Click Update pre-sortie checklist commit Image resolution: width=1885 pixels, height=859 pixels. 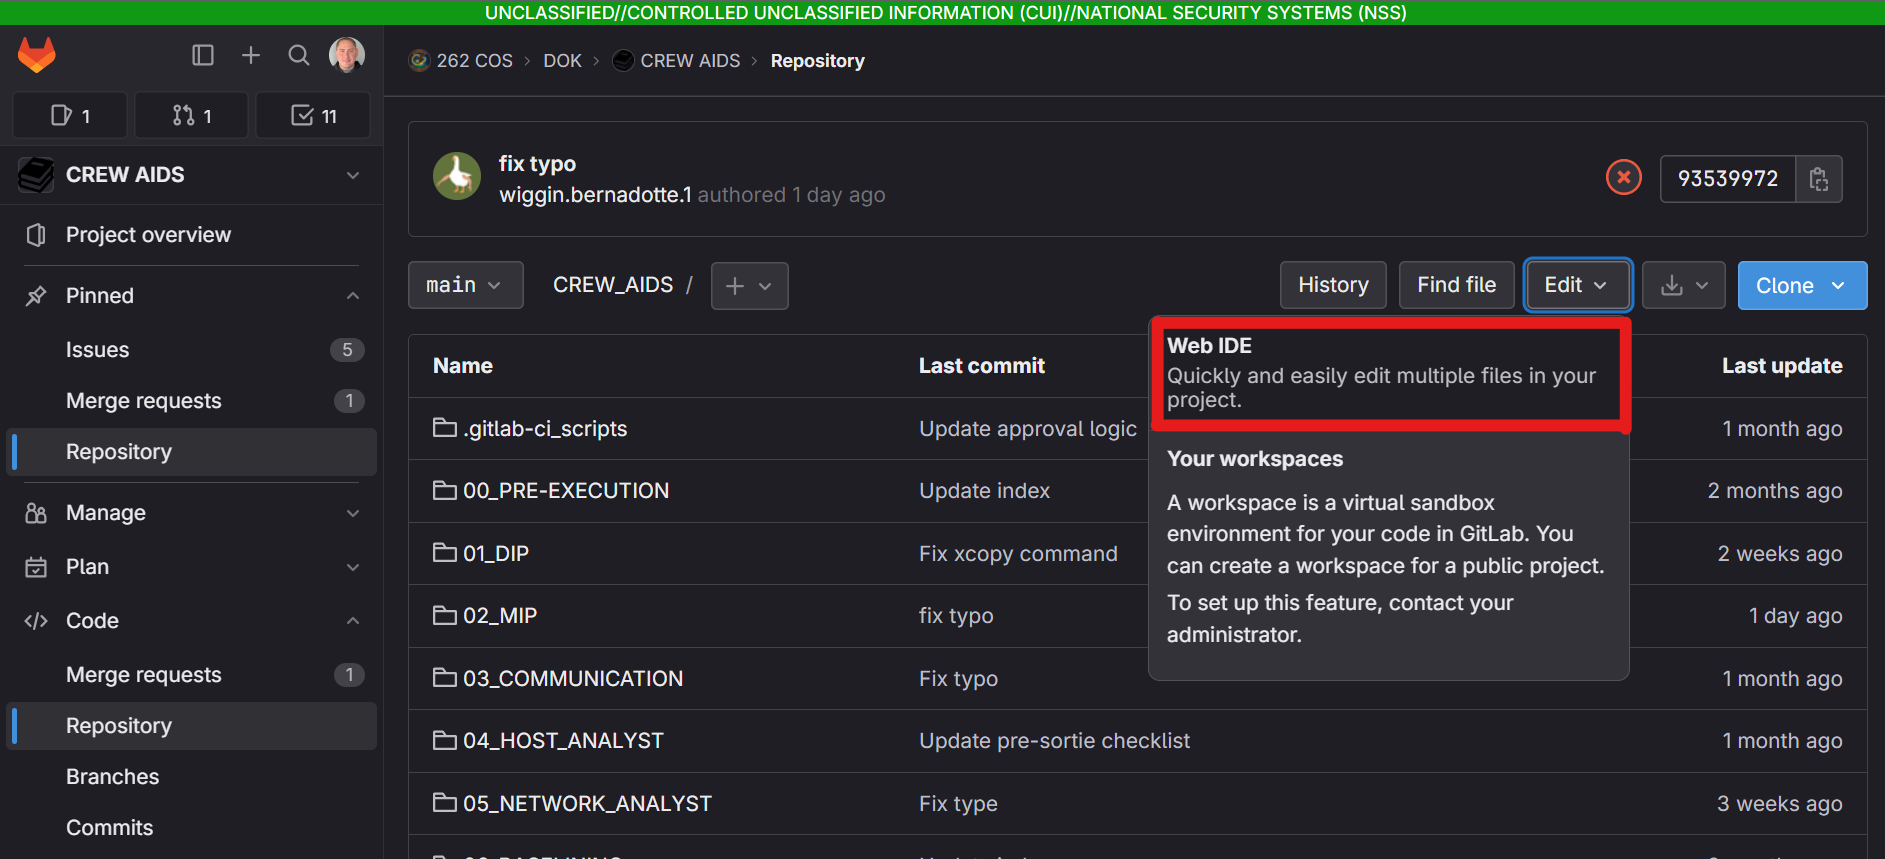1054,741
